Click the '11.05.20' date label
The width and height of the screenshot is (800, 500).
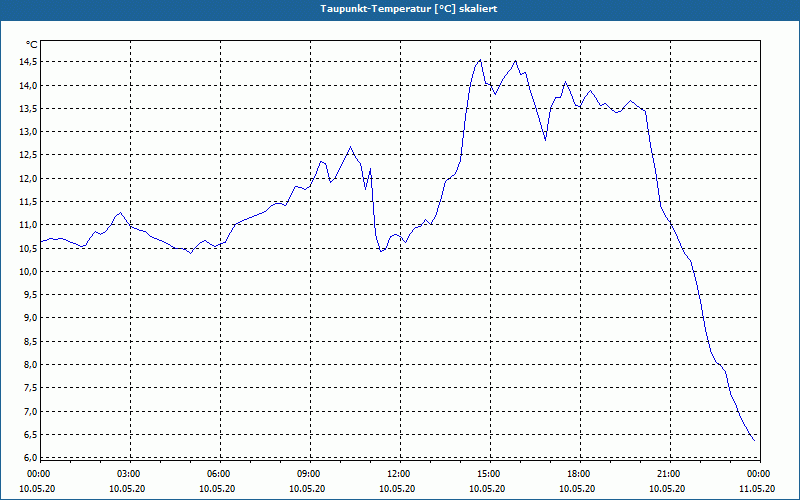coord(758,489)
